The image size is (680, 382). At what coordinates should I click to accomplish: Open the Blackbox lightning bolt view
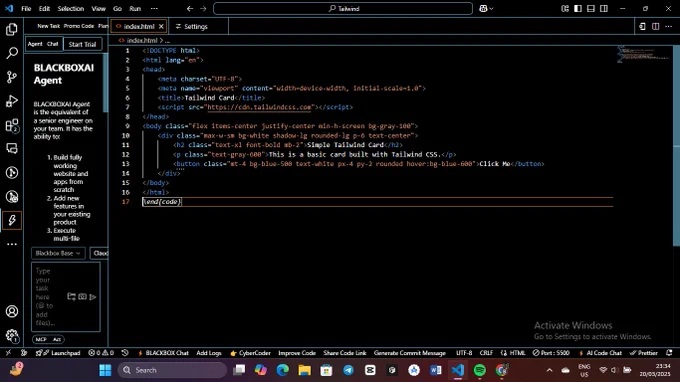click(x=12, y=220)
